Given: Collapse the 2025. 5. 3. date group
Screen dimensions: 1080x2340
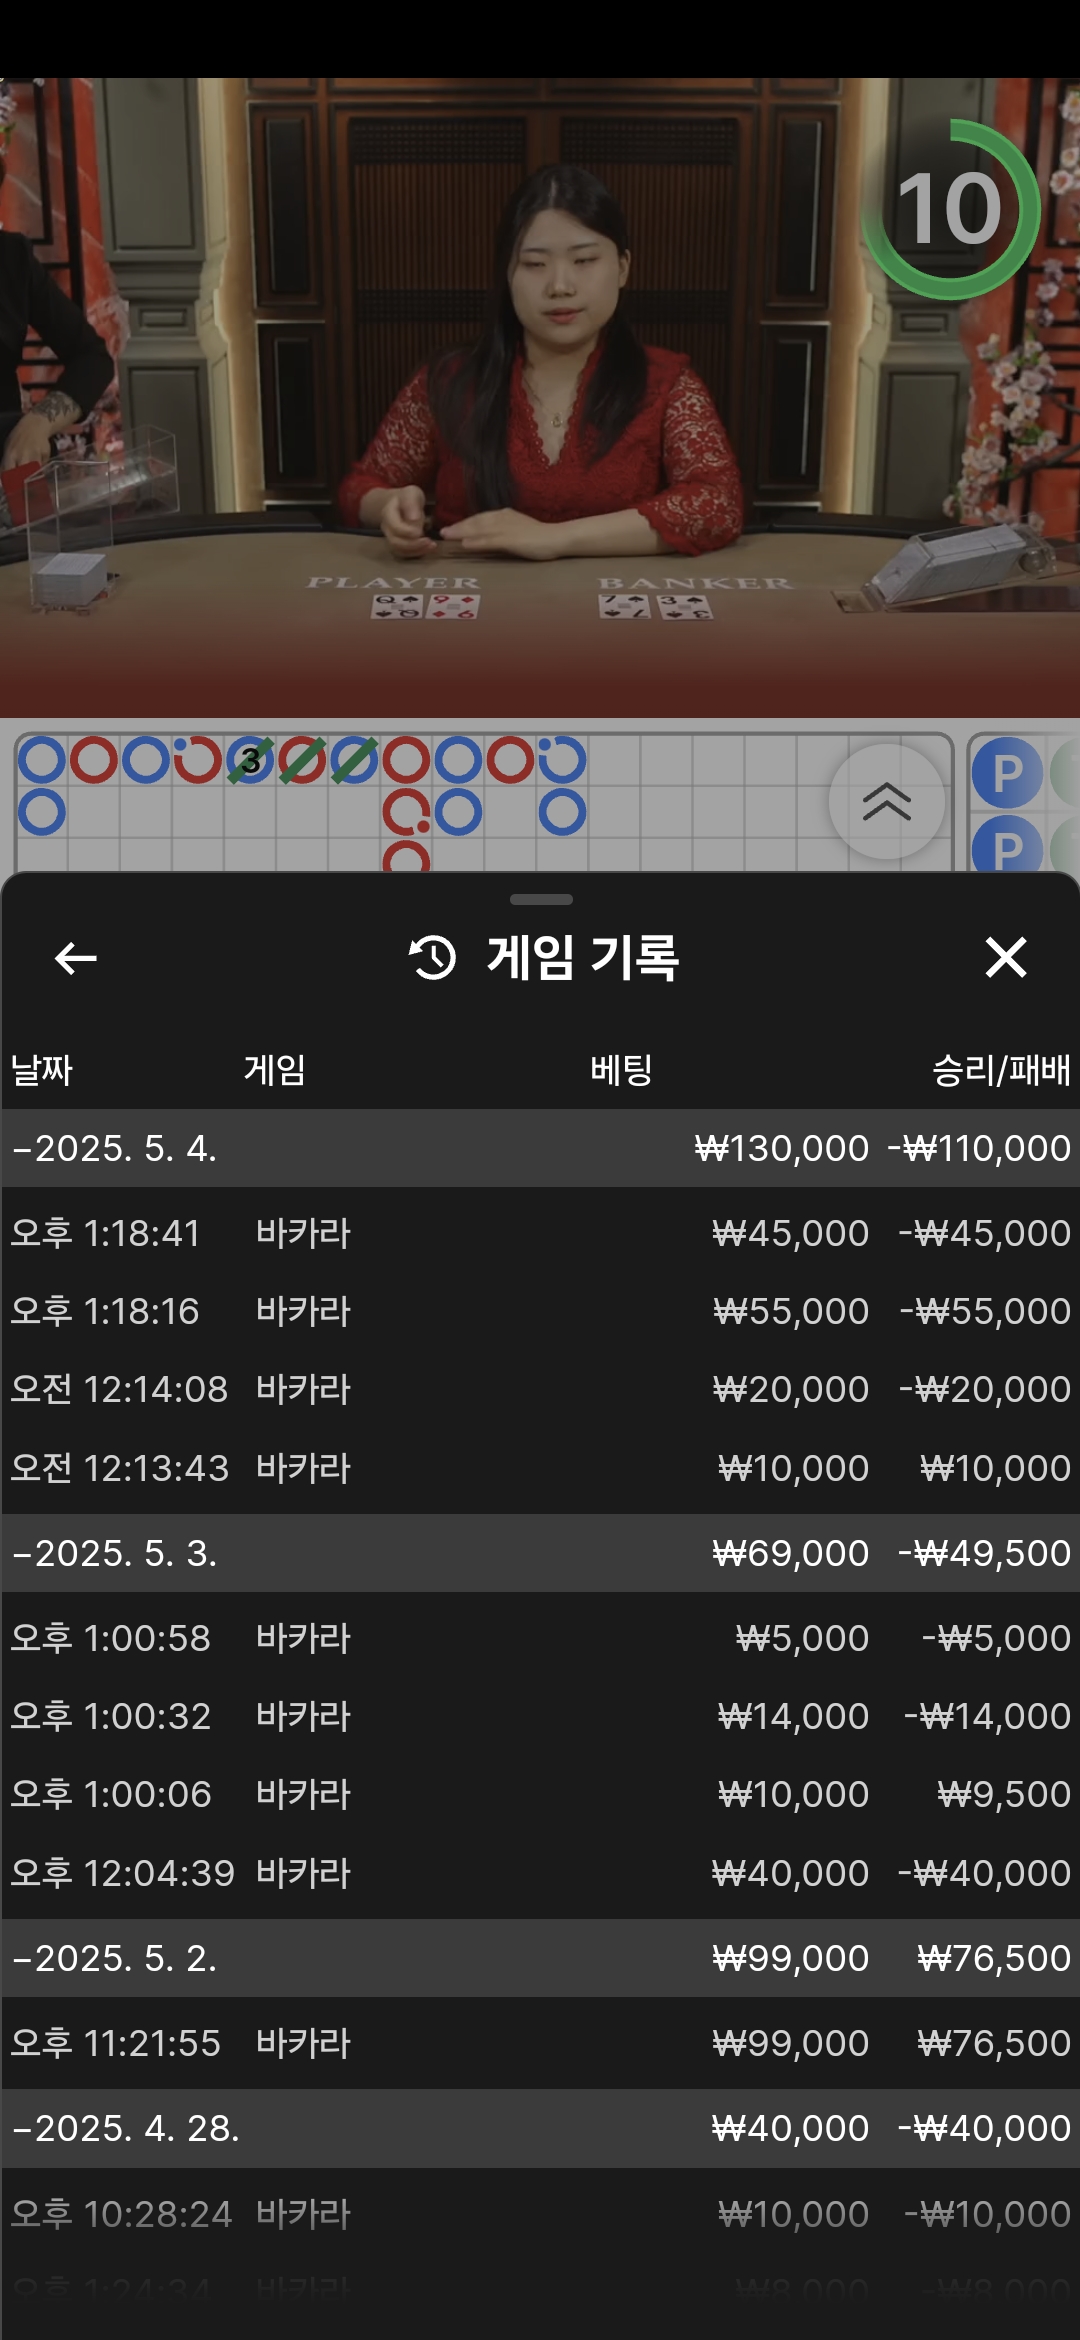Looking at the screenshot, I should (115, 1553).
